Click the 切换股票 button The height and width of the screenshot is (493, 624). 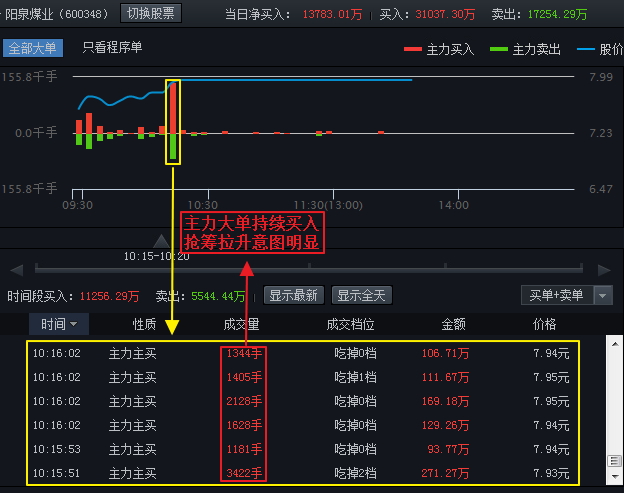tap(151, 14)
